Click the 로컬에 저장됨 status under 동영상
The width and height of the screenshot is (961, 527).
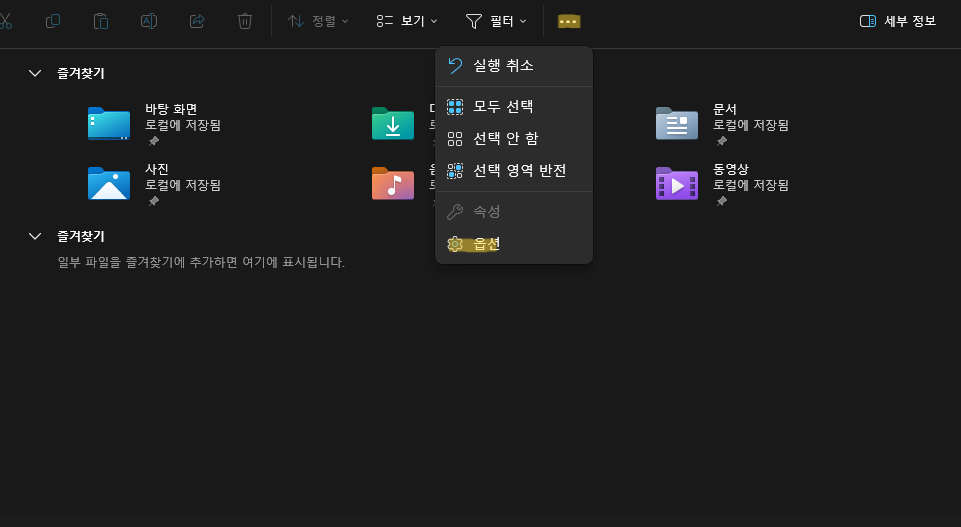(751, 185)
